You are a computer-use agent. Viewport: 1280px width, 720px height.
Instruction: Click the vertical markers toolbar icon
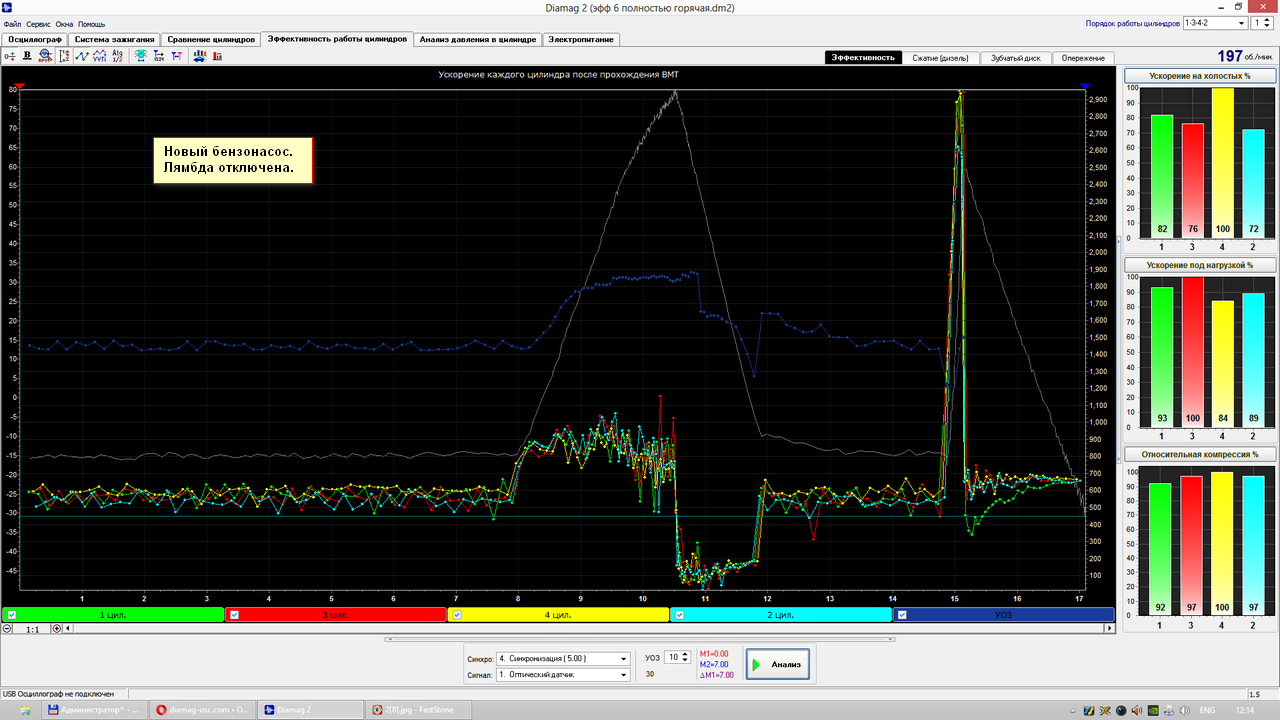point(65,56)
